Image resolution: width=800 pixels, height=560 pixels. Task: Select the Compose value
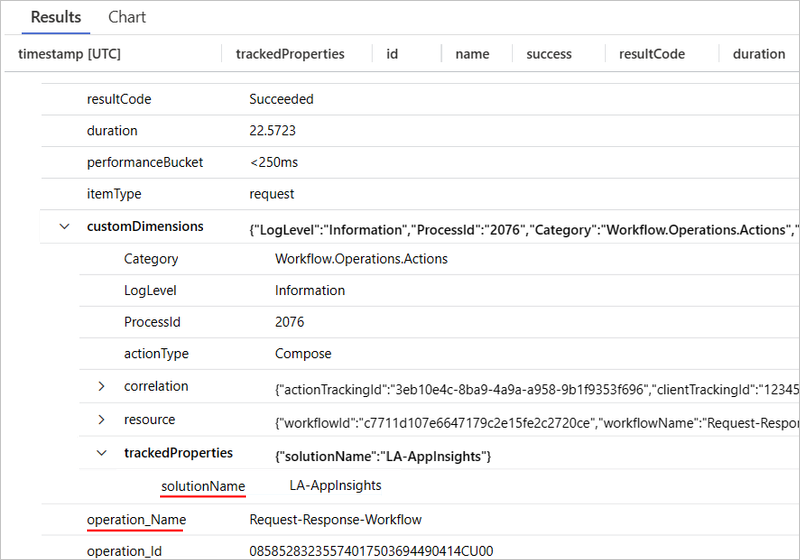[303, 354]
